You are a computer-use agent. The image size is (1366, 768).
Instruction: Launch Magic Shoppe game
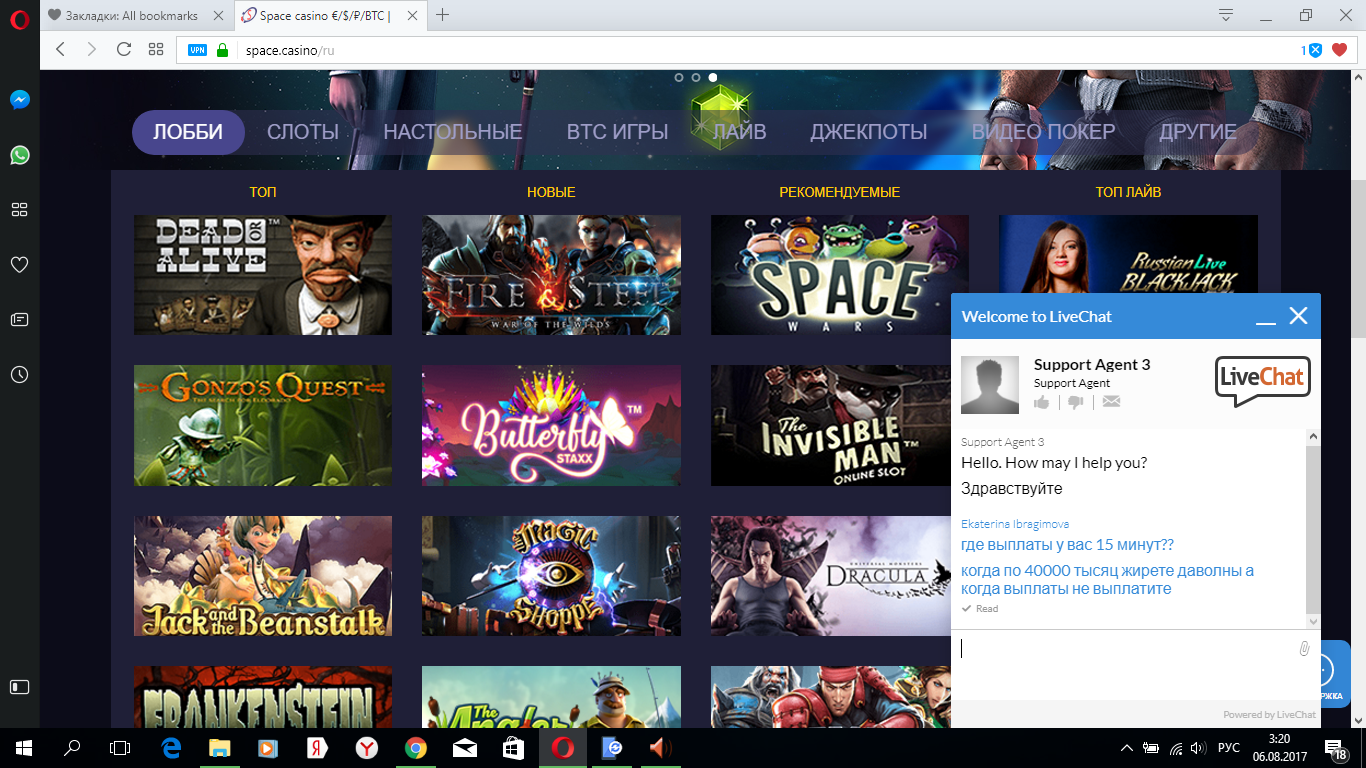(x=551, y=576)
